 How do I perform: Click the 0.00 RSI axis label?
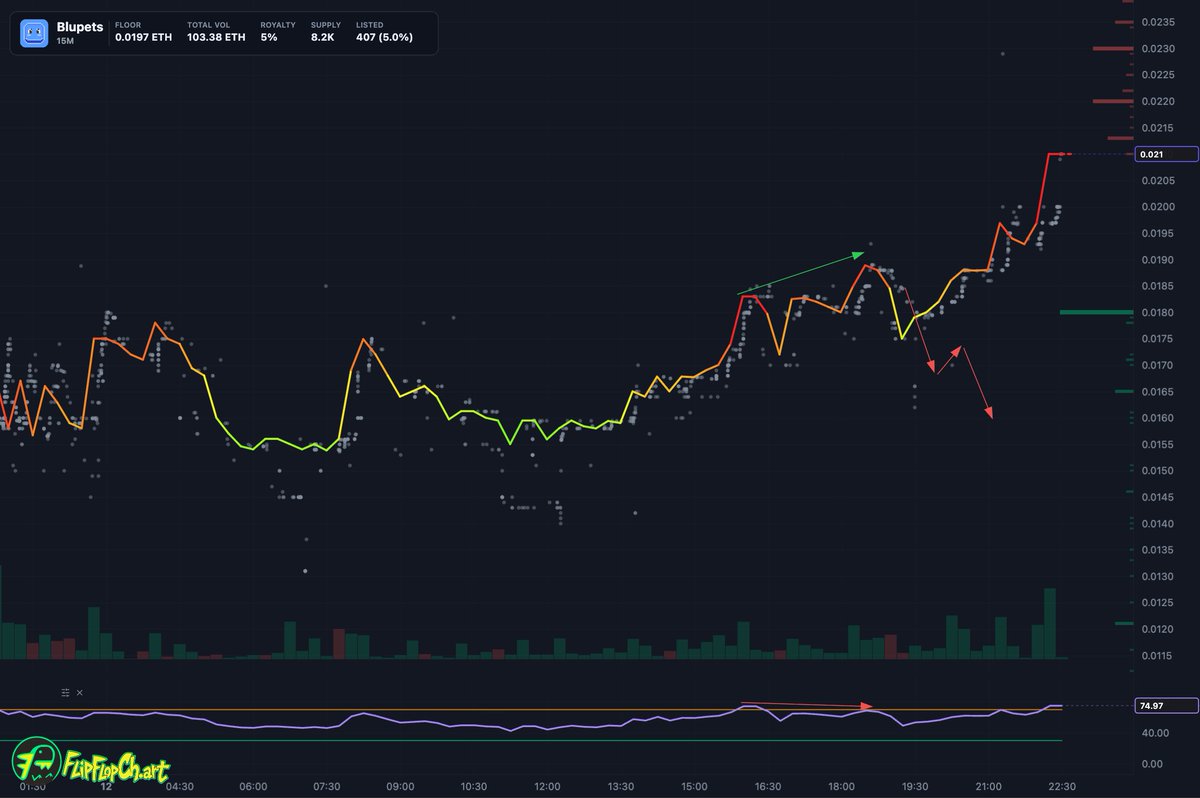(1154, 764)
